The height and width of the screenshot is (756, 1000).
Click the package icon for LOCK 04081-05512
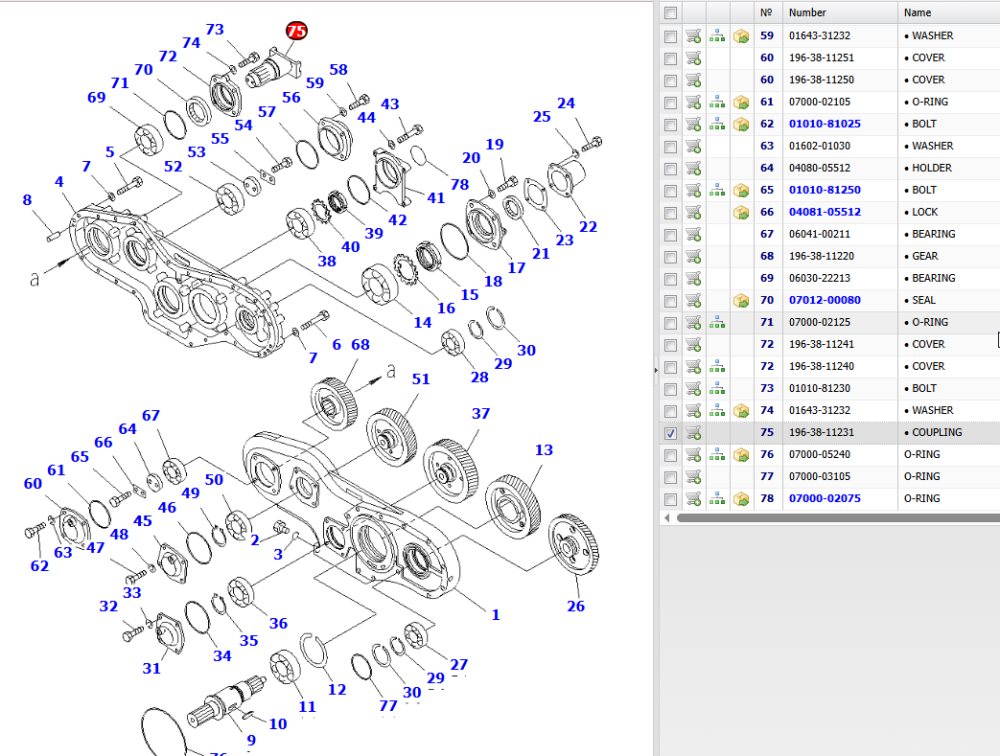pos(741,212)
